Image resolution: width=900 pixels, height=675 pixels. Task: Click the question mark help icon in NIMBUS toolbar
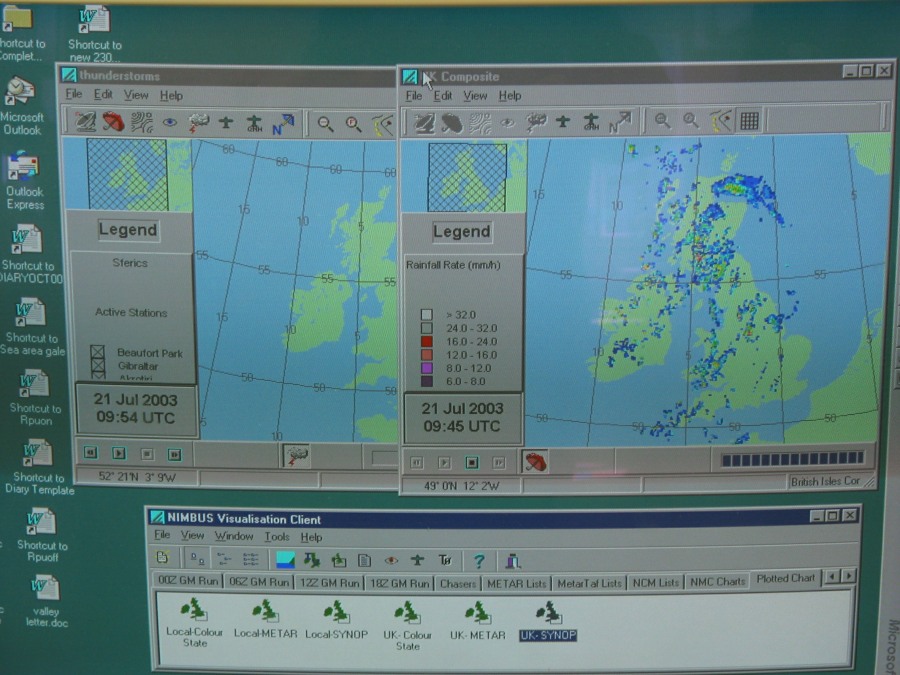tap(479, 560)
